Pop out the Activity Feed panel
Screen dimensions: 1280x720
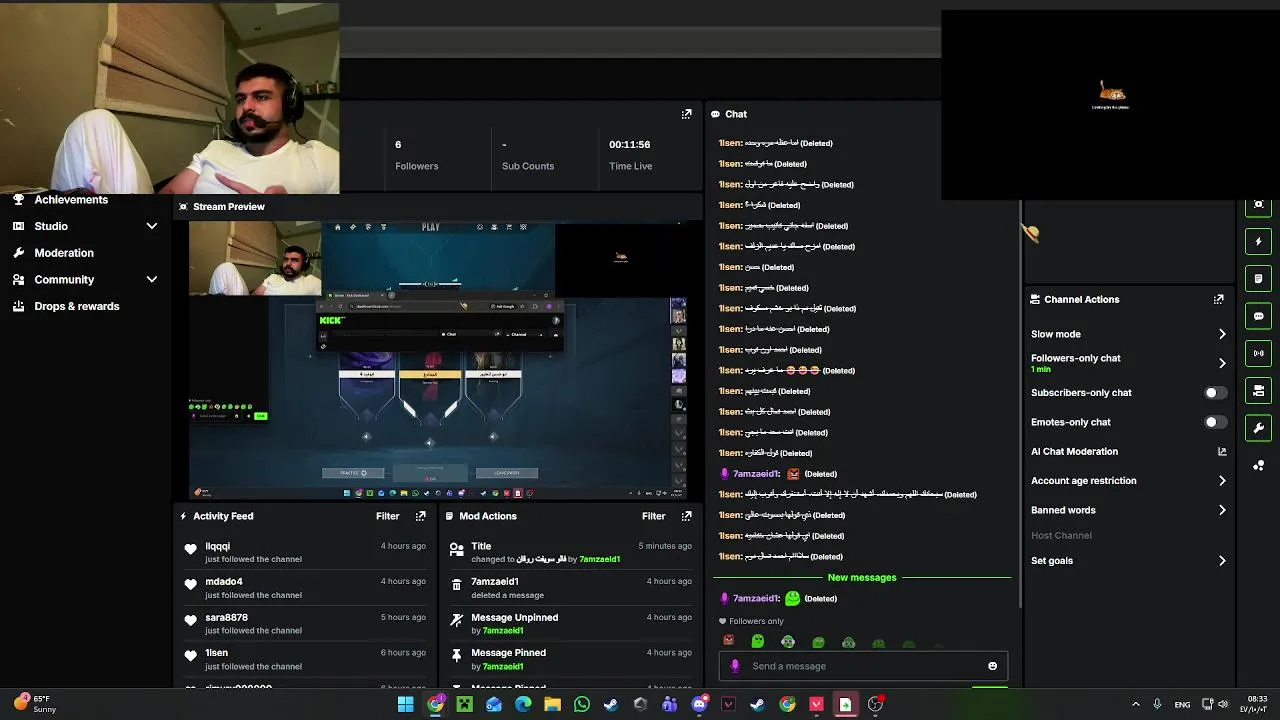420,516
